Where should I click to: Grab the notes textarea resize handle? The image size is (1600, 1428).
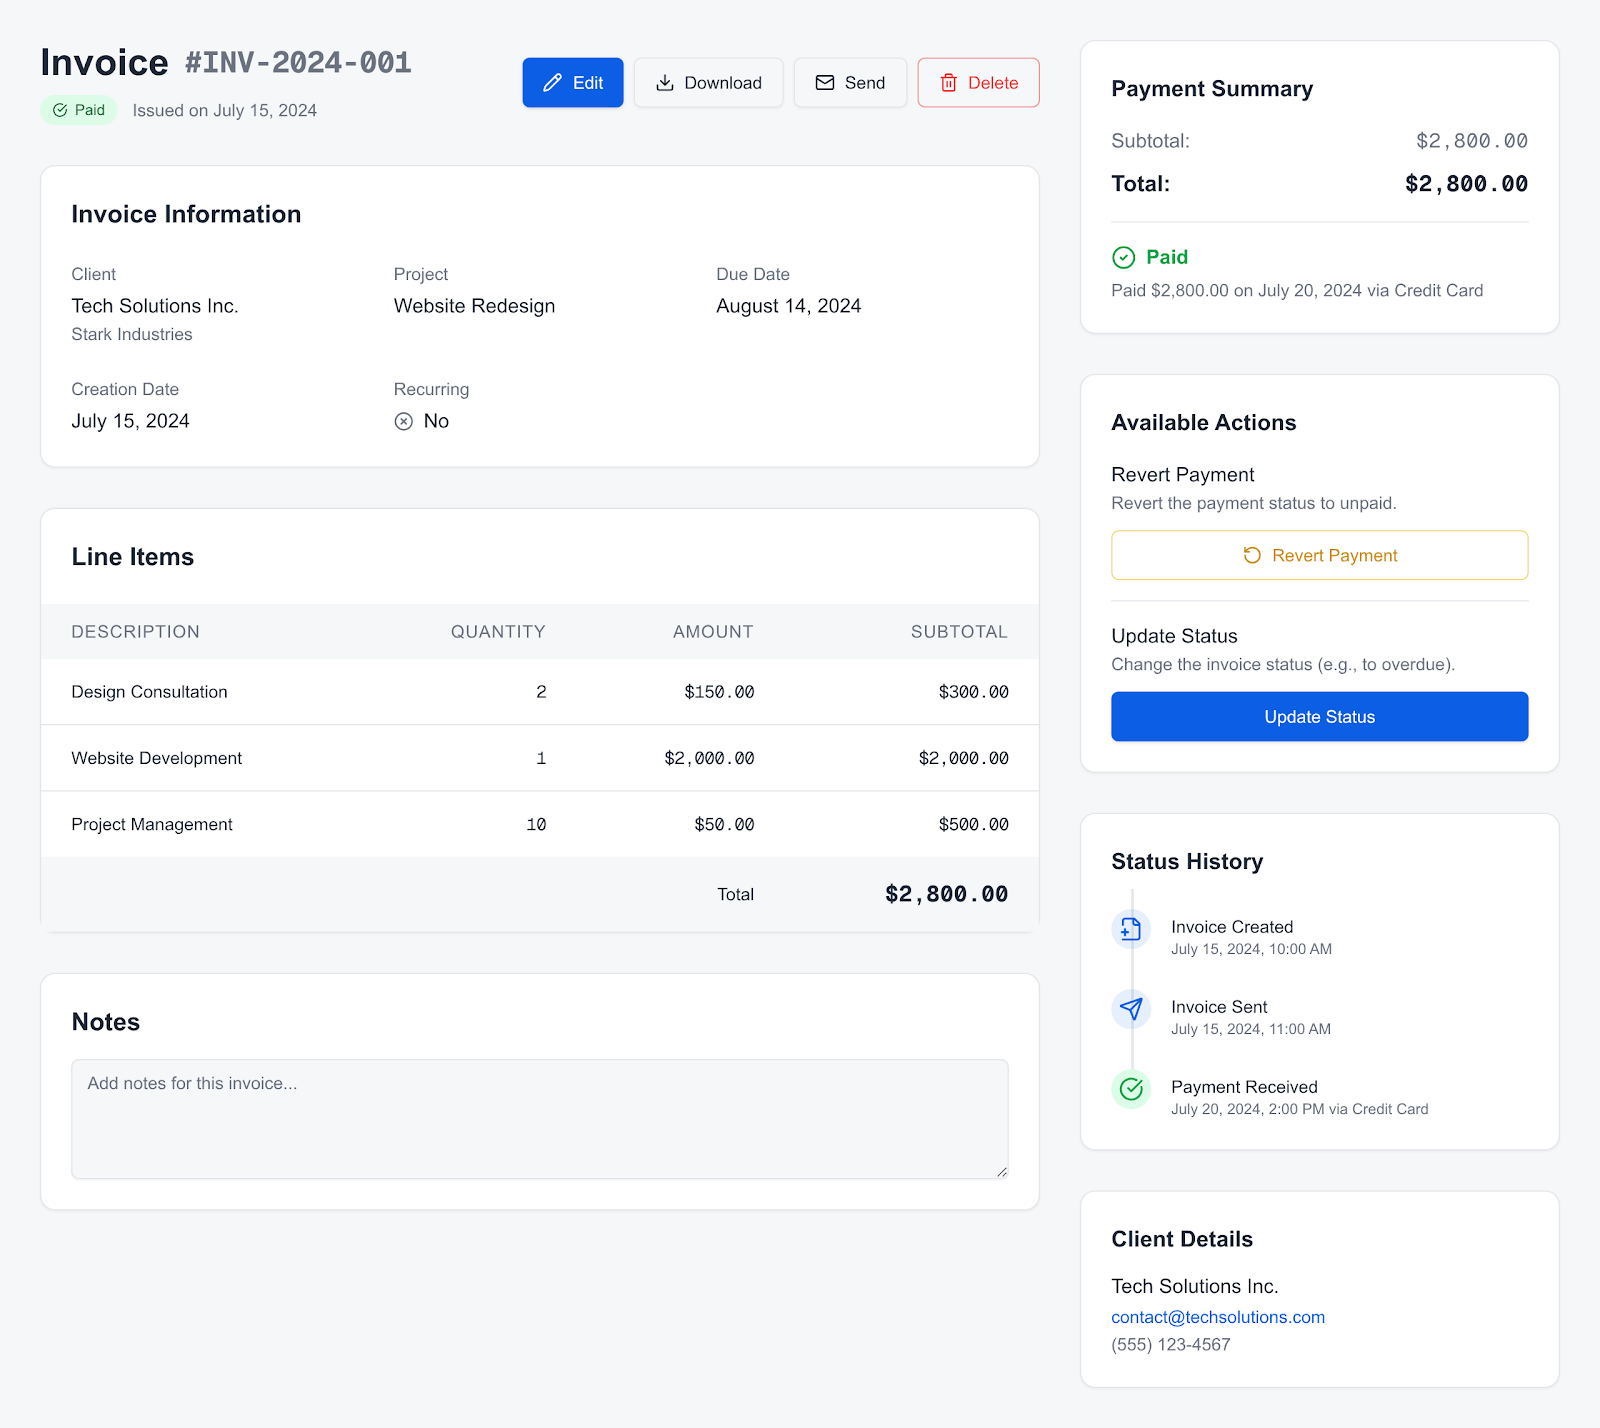click(1001, 1172)
